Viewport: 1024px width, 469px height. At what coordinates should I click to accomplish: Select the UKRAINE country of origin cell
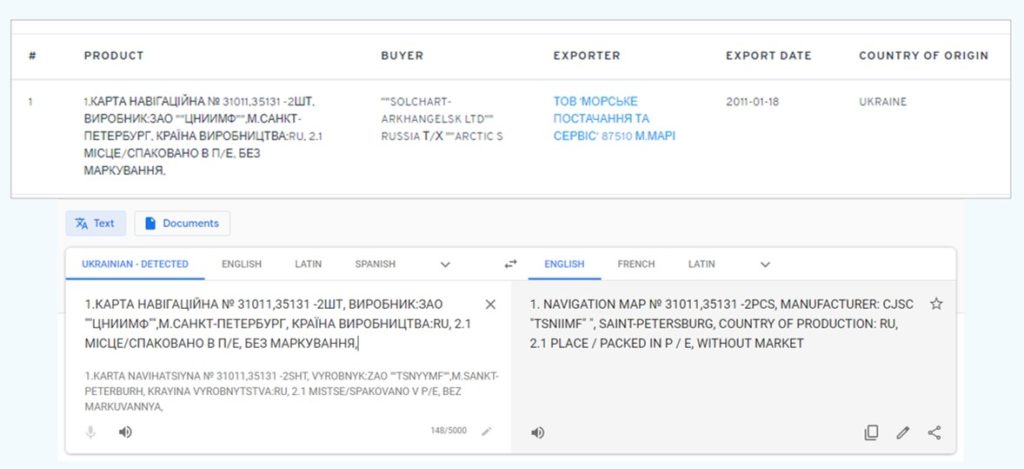(883, 102)
